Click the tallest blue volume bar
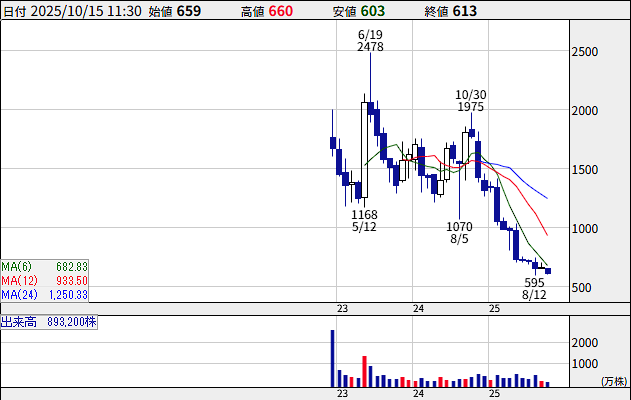Image resolution: width=631 pixels, height=400 pixels. pyautogui.click(x=332, y=359)
